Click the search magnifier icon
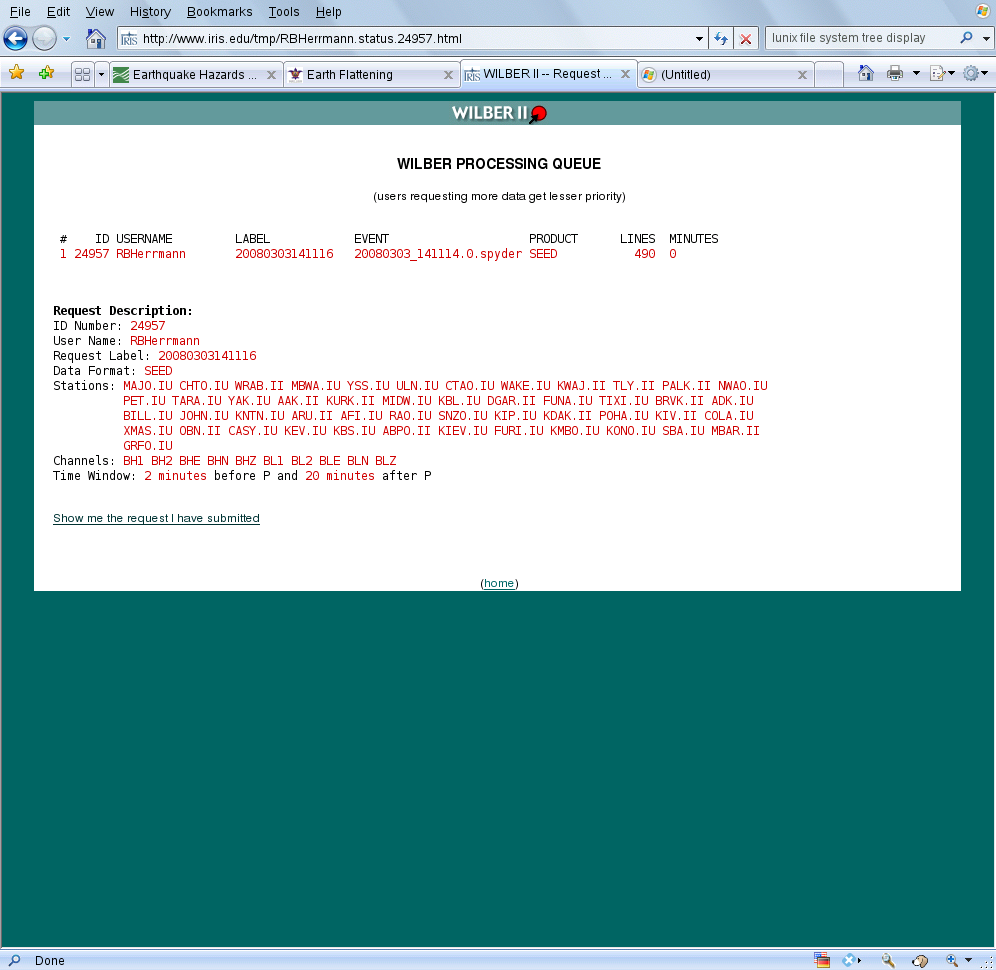Screen dimensions: 996x970 coord(966,37)
